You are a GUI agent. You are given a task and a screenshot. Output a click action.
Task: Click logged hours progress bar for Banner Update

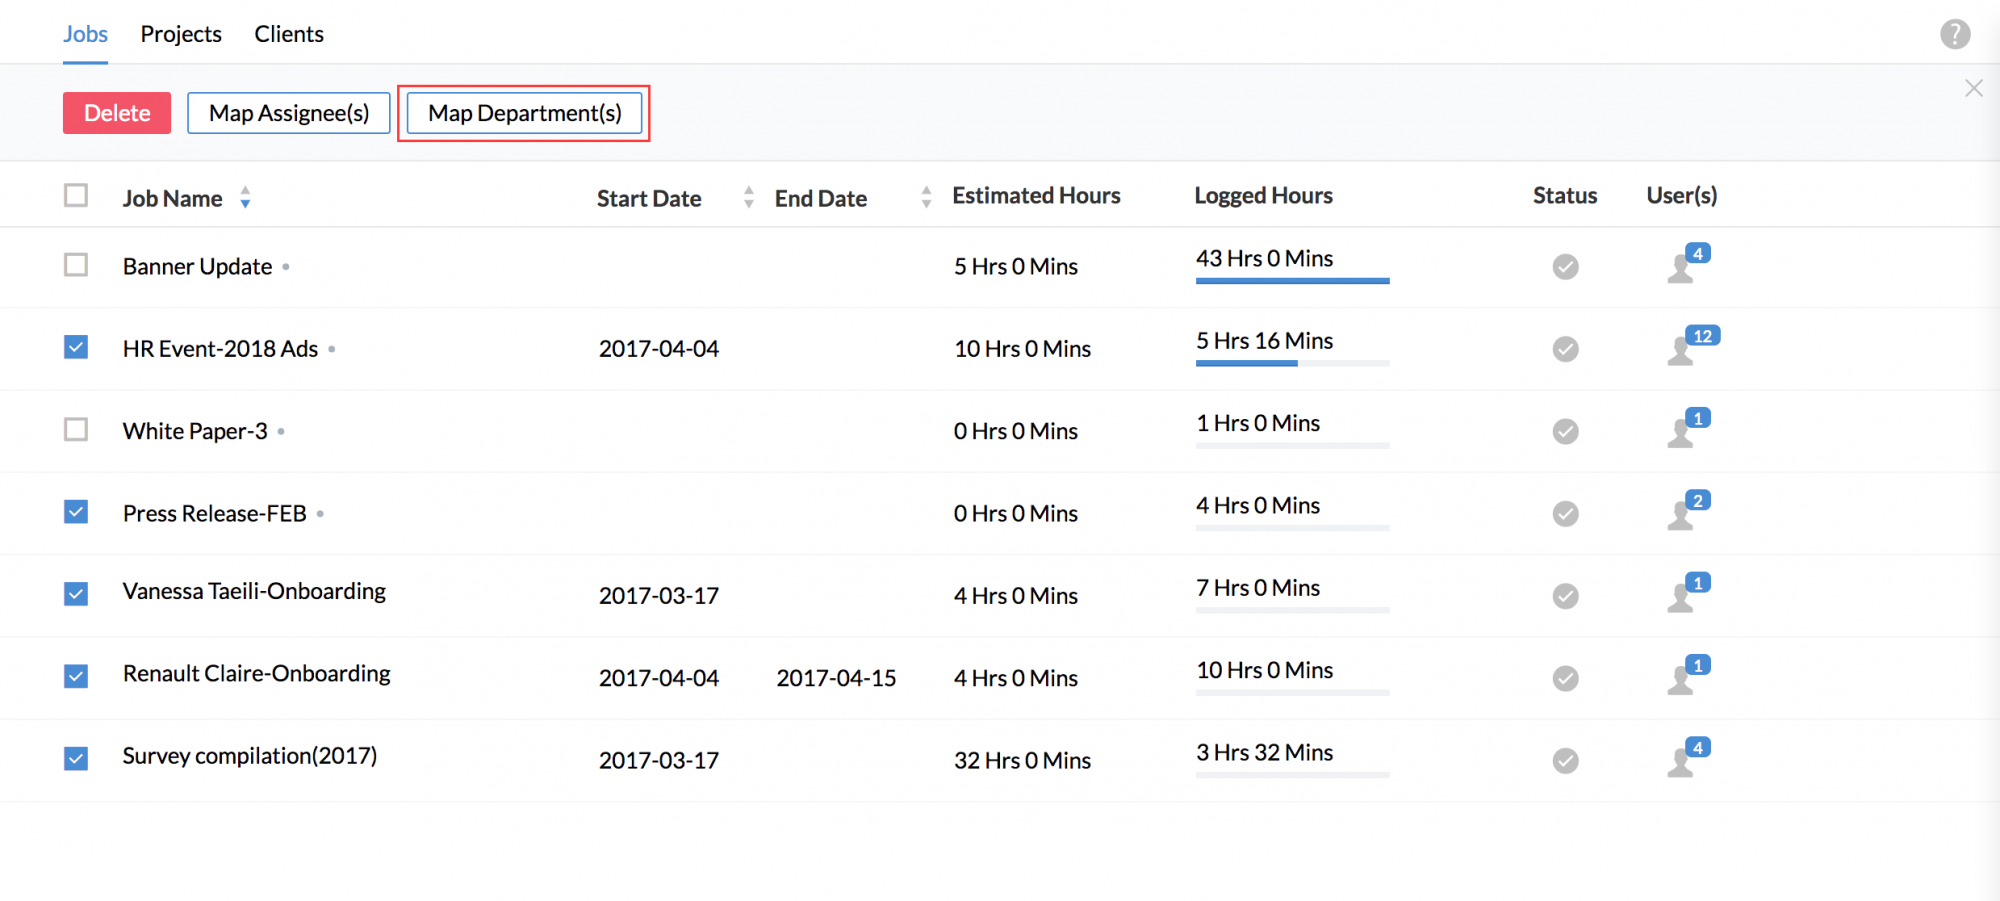pyautogui.click(x=1292, y=281)
